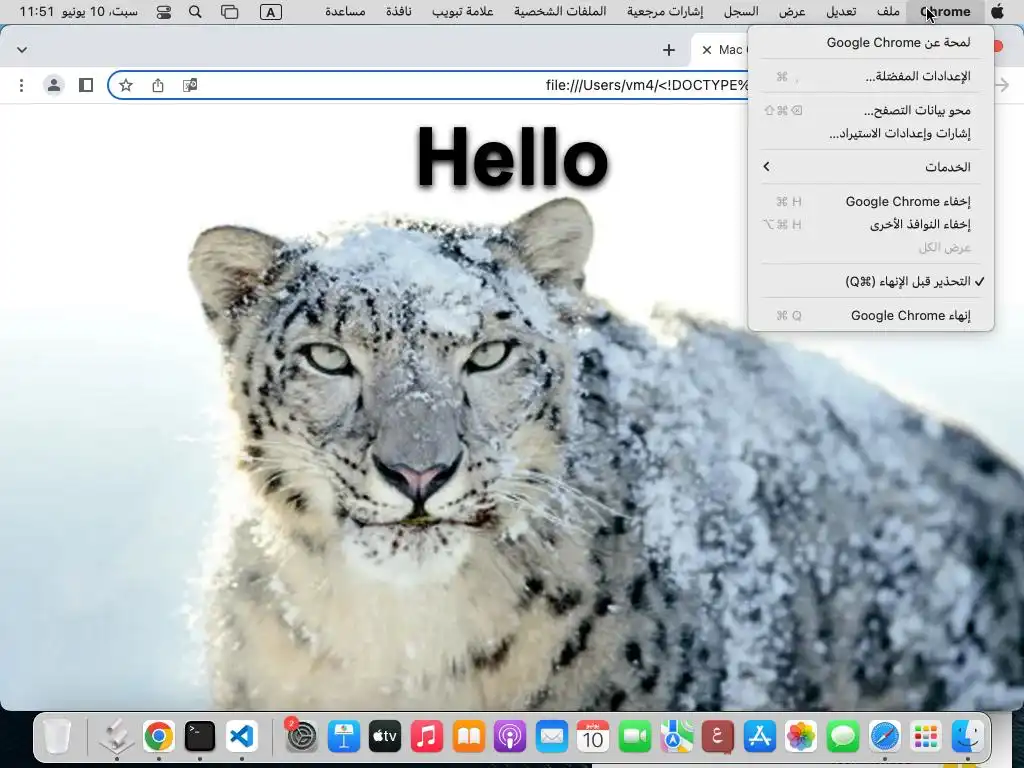
Task: Open Maps from the Dock
Action: tap(677, 737)
